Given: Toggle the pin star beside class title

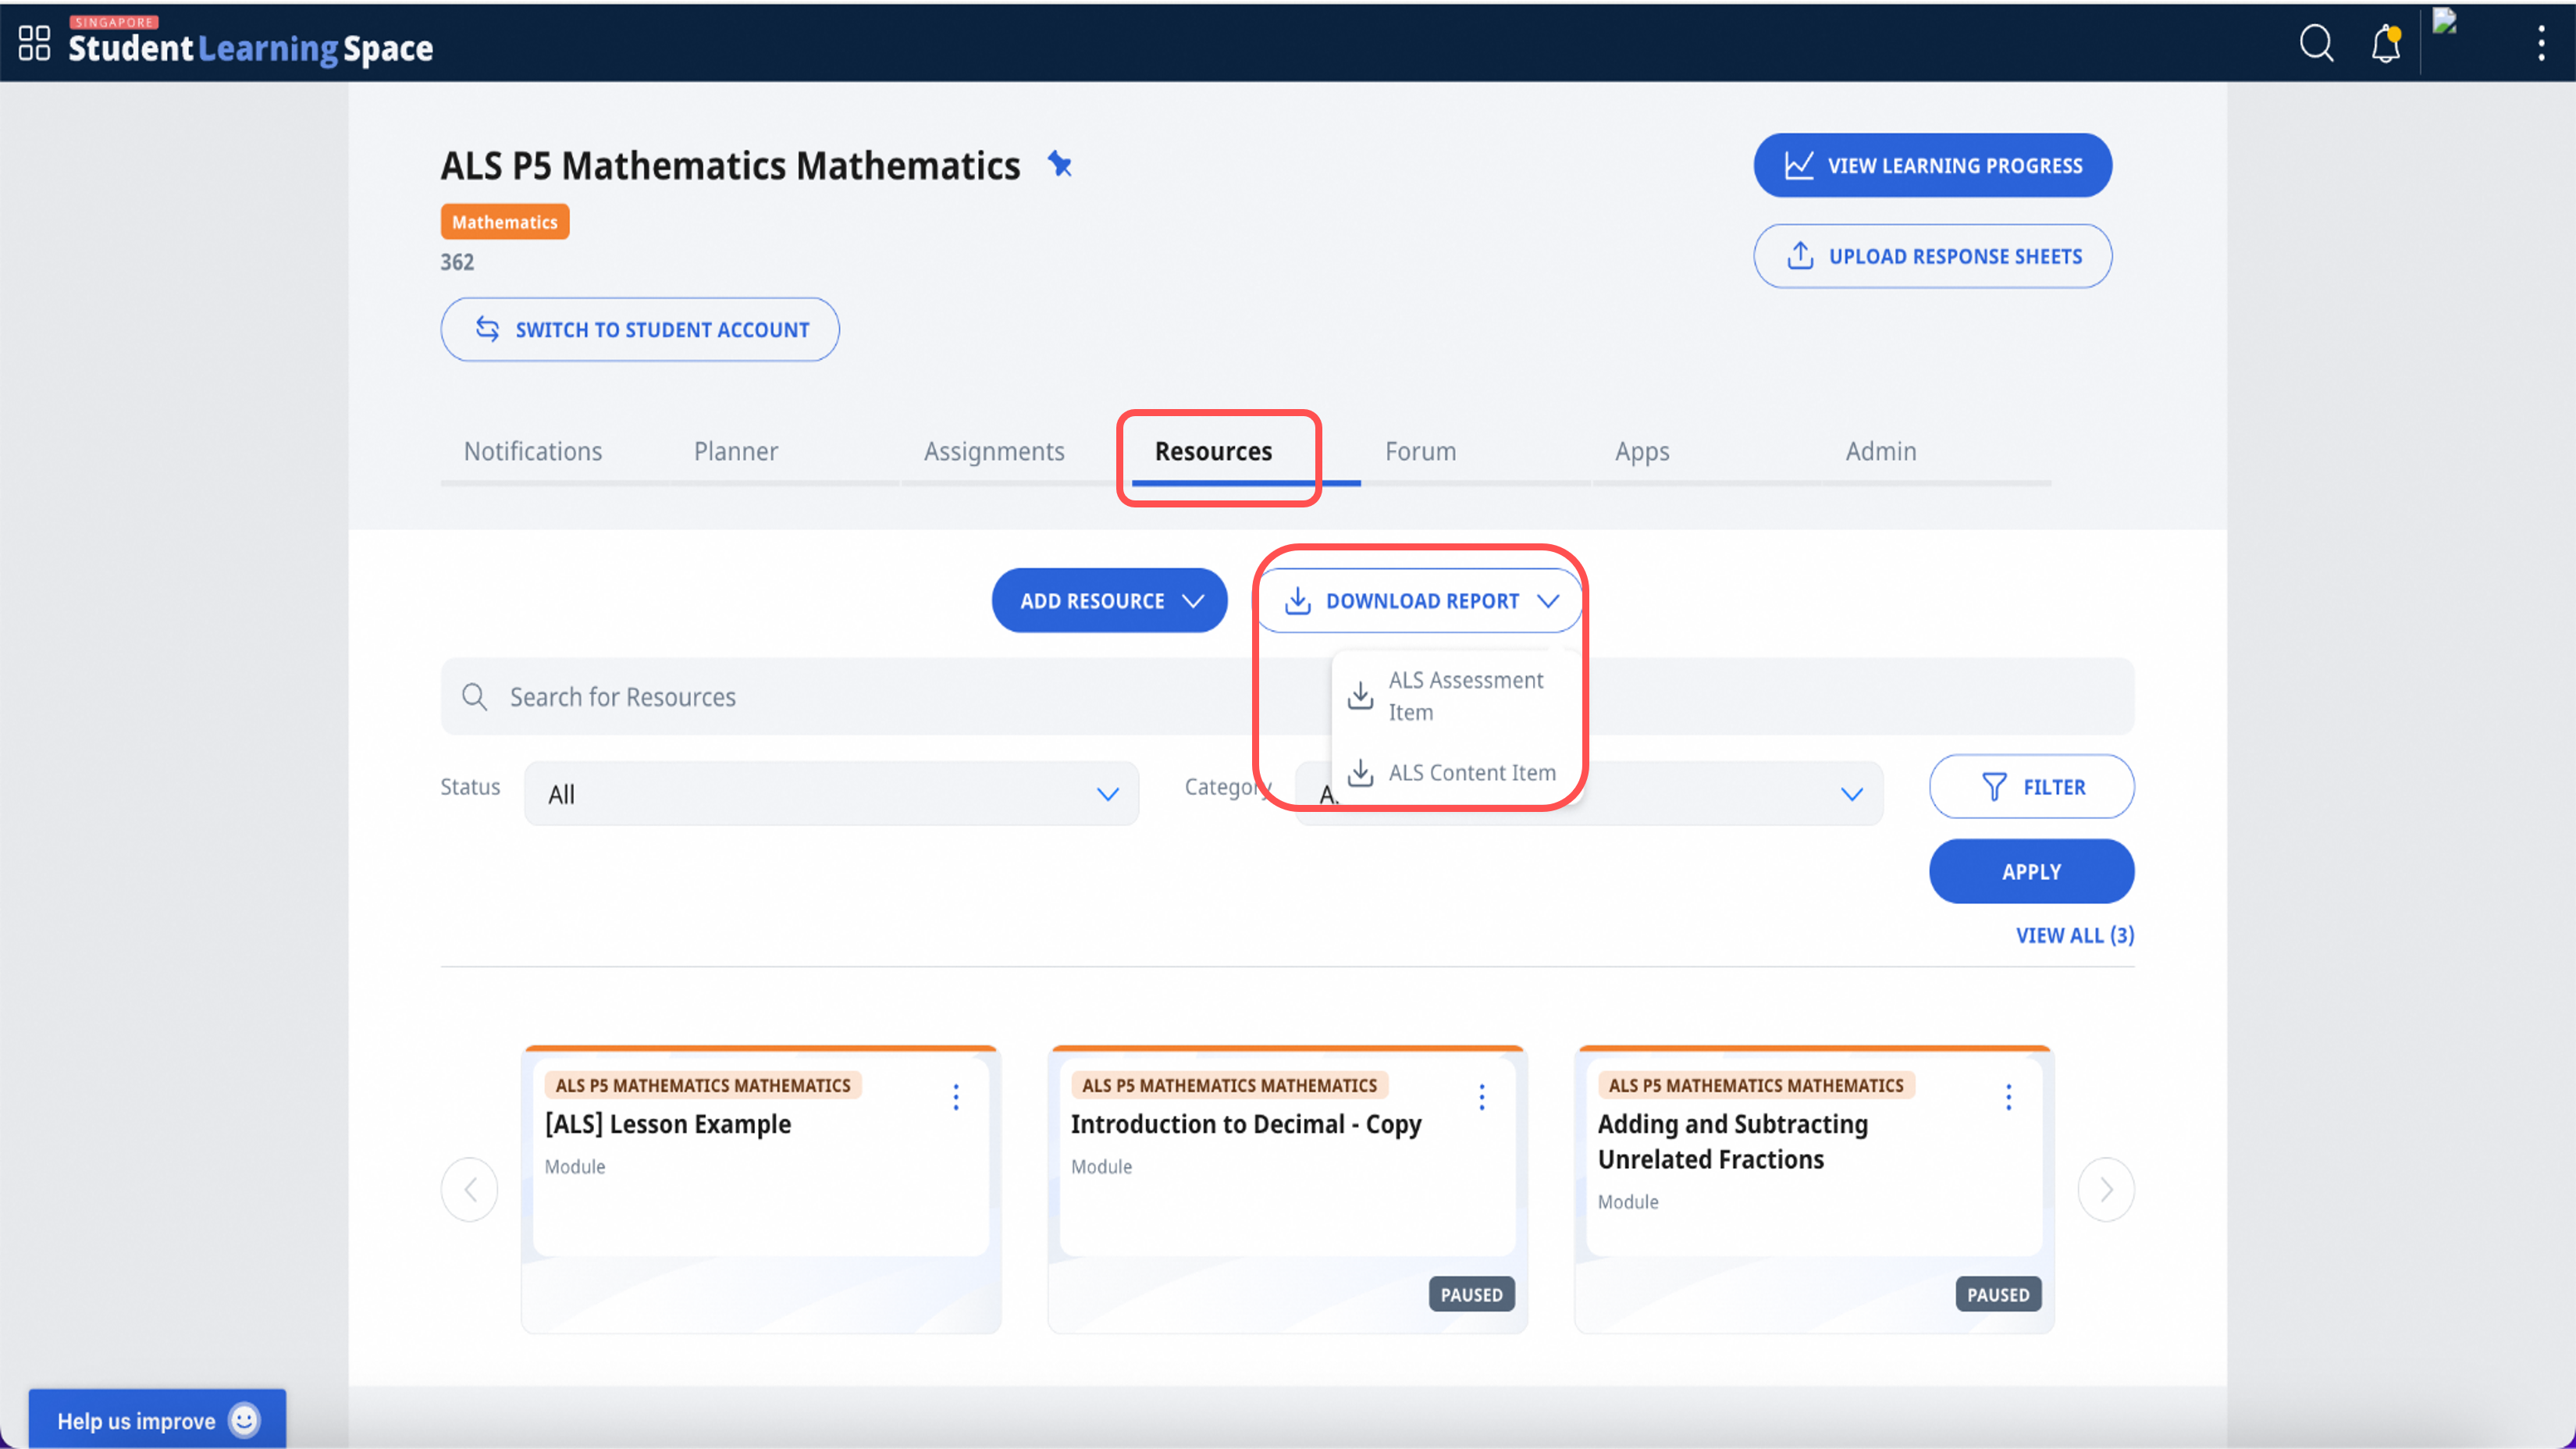Looking at the screenshot, I should pyautogui.click(x=1059, y=164).
